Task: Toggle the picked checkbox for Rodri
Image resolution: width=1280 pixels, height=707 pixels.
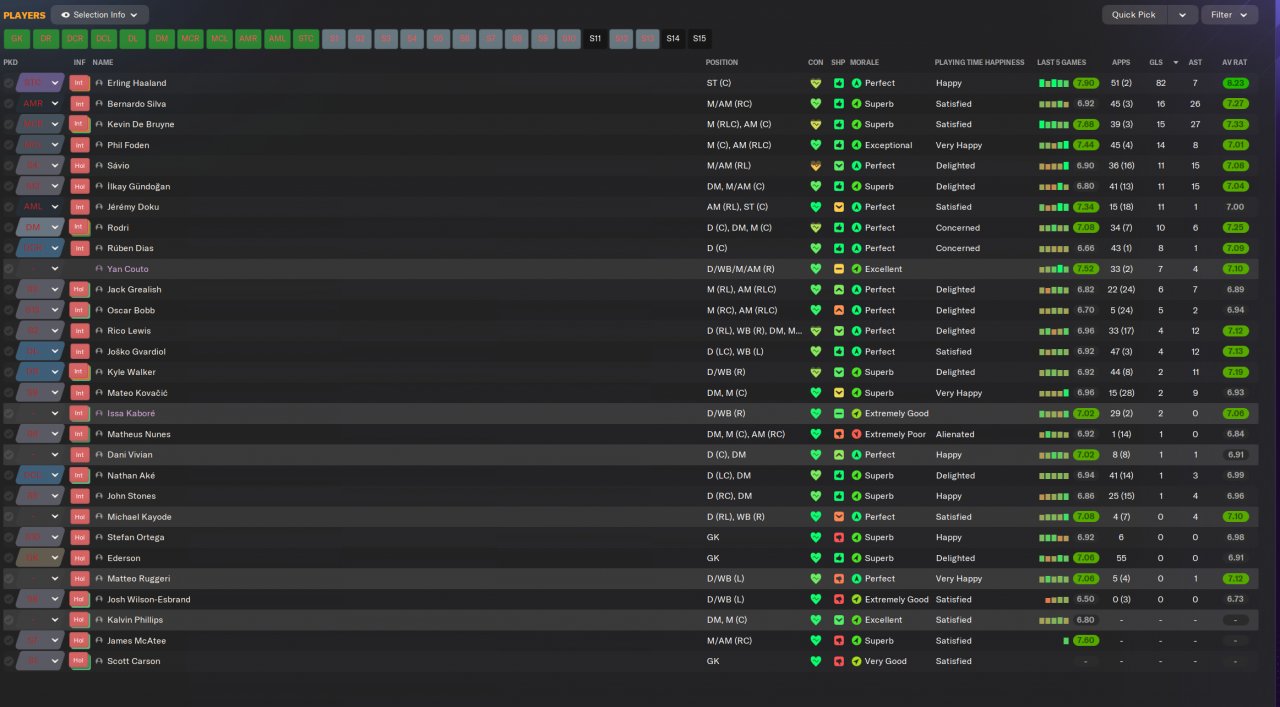Action: (9, 228)
